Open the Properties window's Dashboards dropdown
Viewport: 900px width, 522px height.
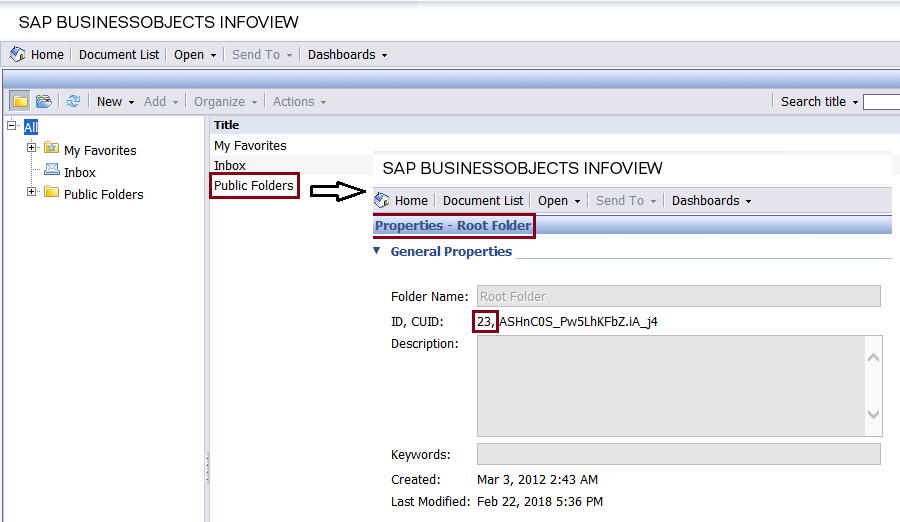pos(711,200)
